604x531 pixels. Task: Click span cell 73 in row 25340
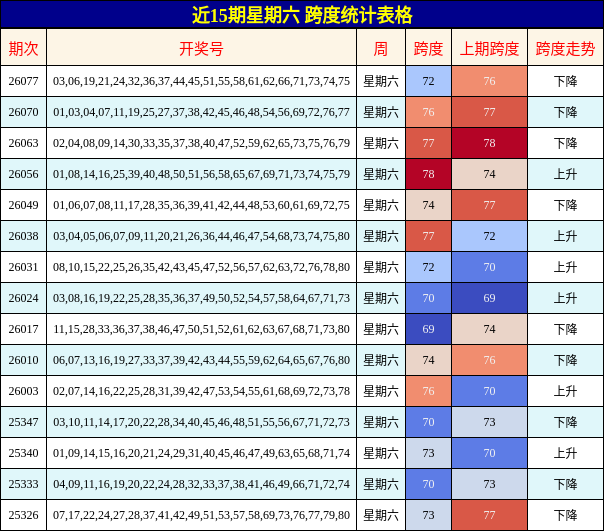(x=428, y=453)
